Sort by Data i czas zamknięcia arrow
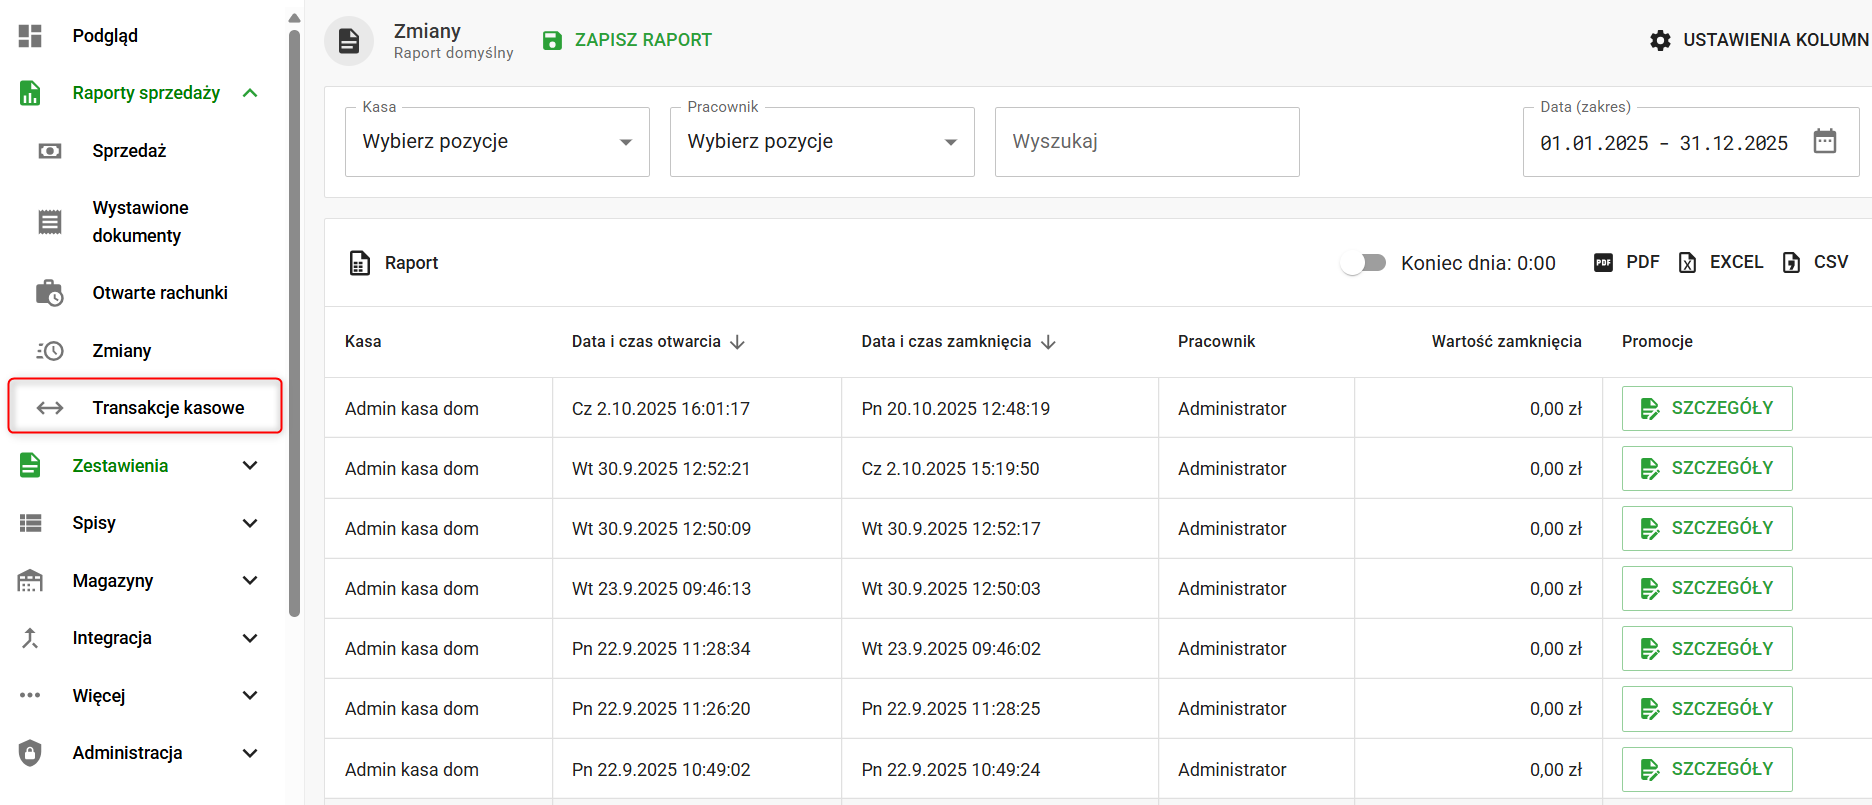 point(1048,342)
